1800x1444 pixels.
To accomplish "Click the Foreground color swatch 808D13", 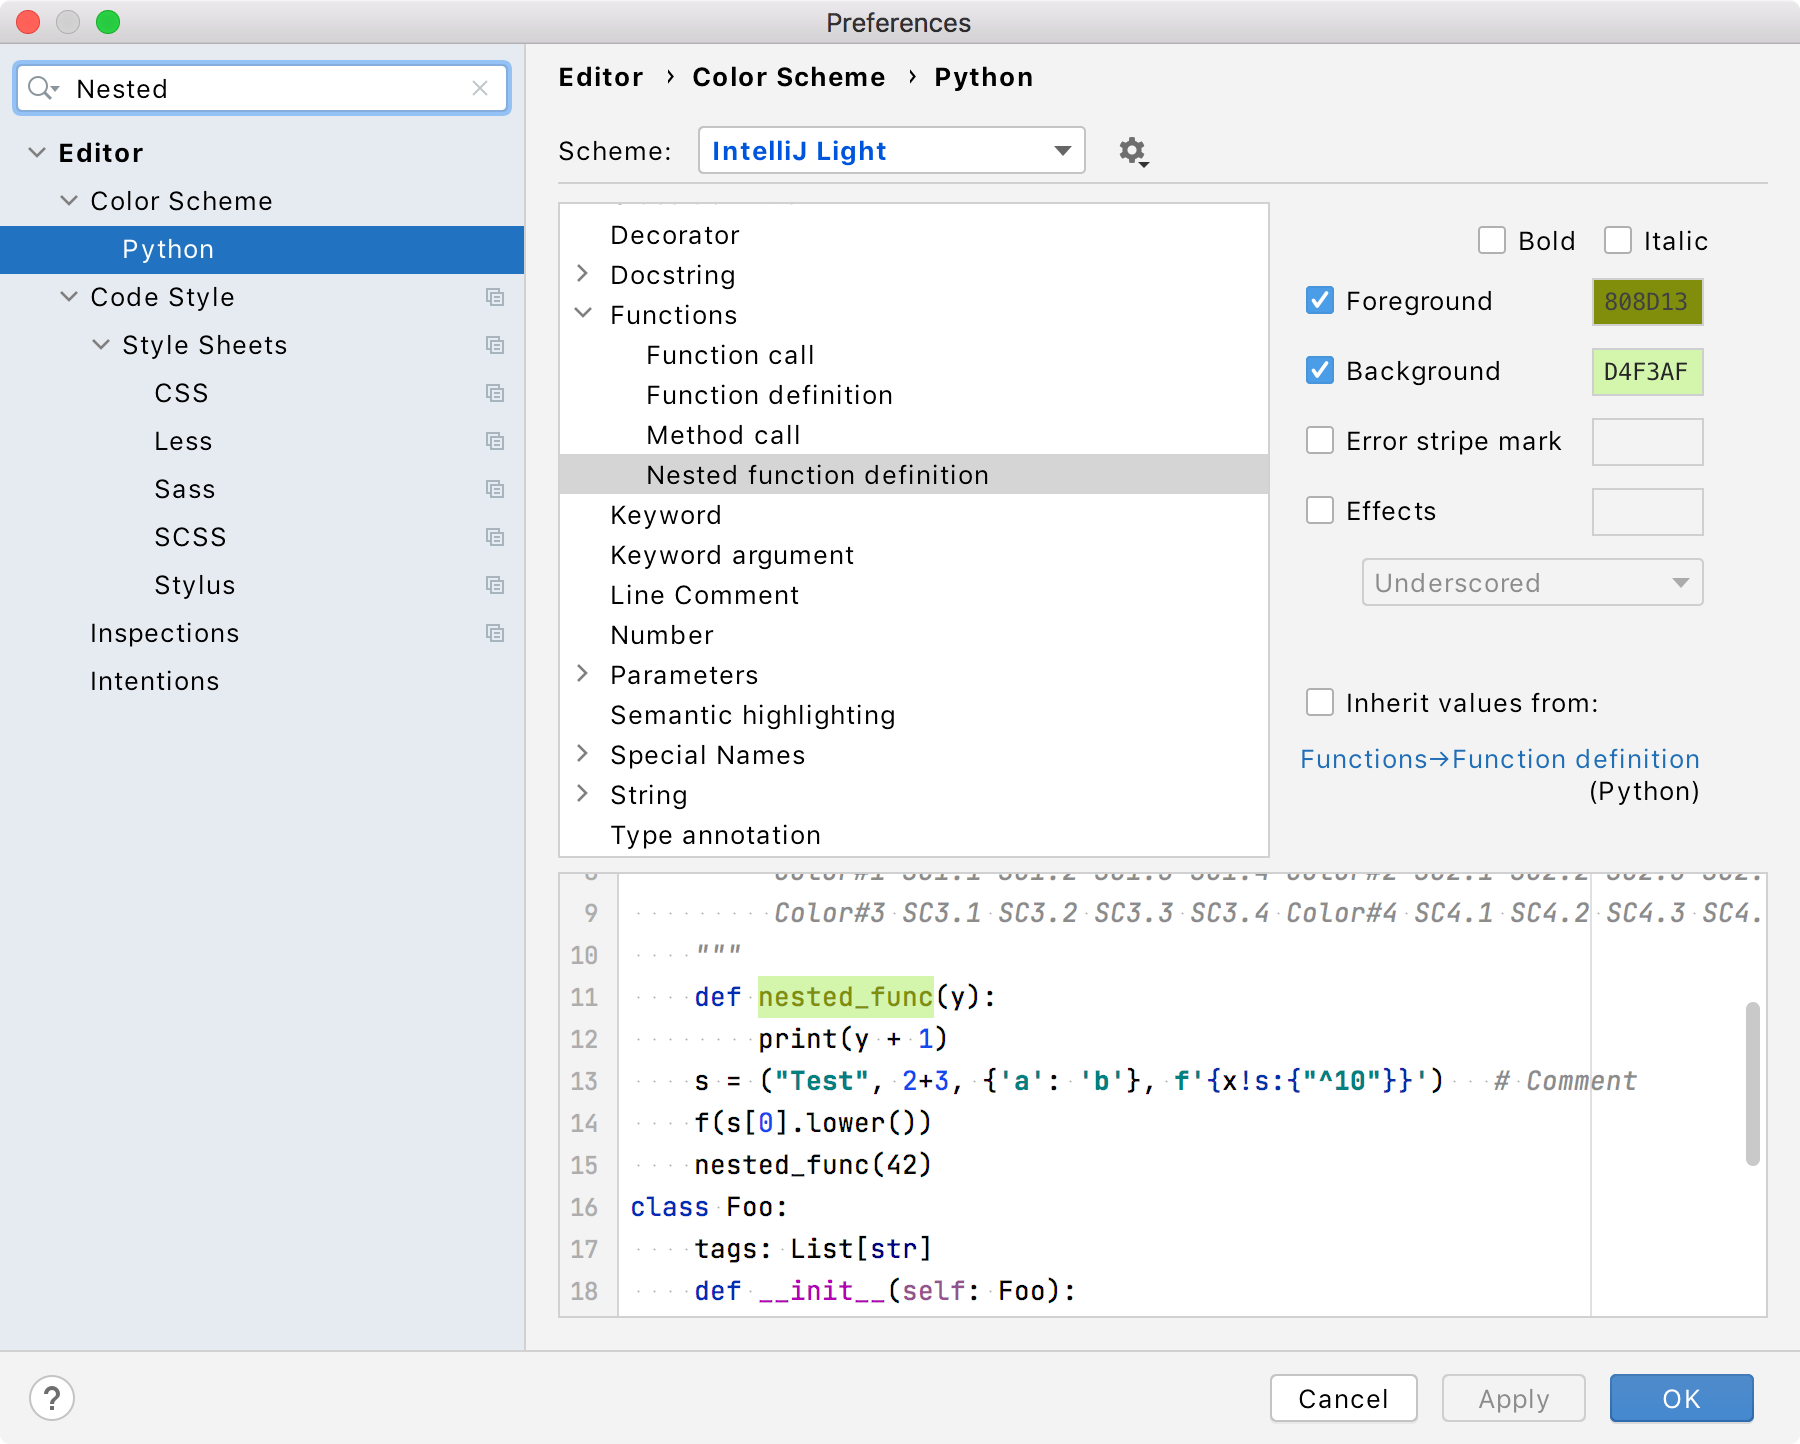I will [x=1647, y=301].
